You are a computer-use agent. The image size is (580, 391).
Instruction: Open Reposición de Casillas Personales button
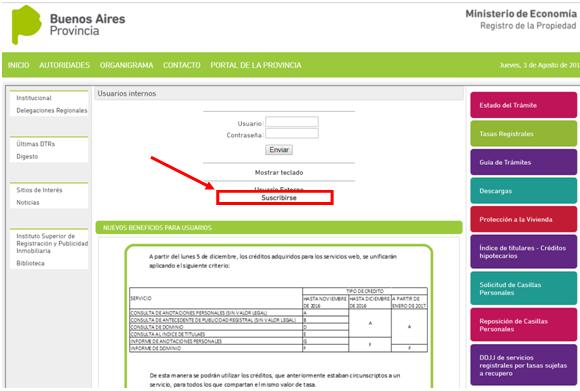[x=523, y=325]
